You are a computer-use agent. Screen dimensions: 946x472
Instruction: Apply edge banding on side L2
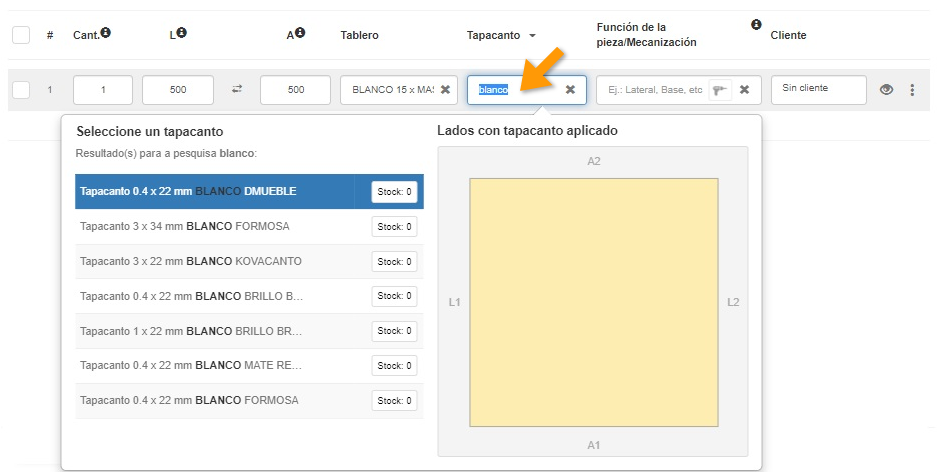coord(733,302)
